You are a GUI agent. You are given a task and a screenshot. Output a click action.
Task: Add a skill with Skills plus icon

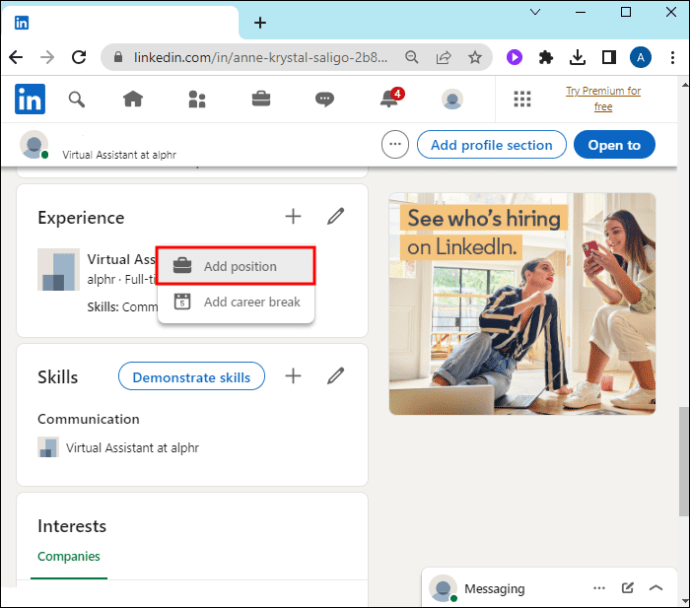pos(293,376)
